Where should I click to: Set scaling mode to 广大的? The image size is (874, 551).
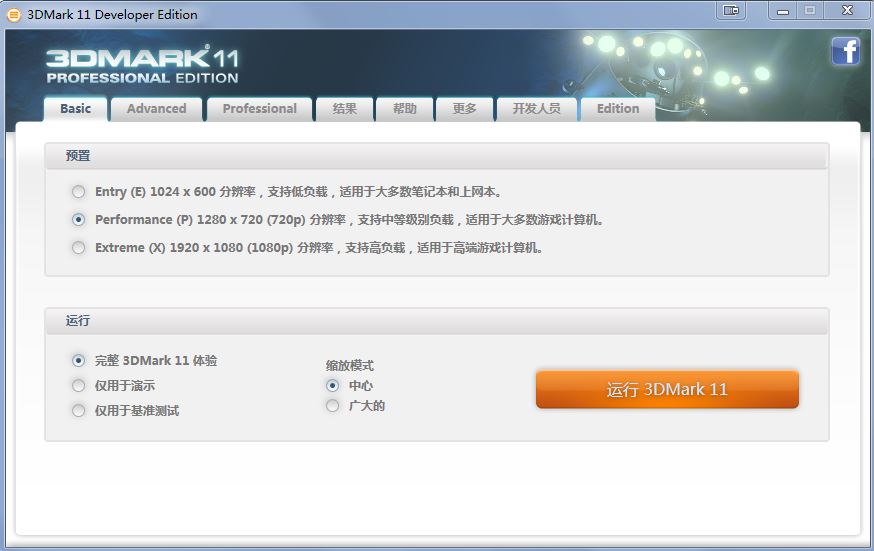(333, 406)
